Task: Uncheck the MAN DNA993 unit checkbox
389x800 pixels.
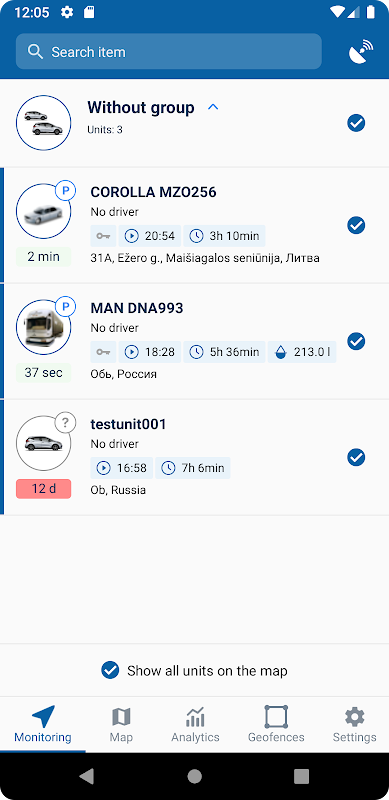Action: pyautogui.click(x=356, y=341)
